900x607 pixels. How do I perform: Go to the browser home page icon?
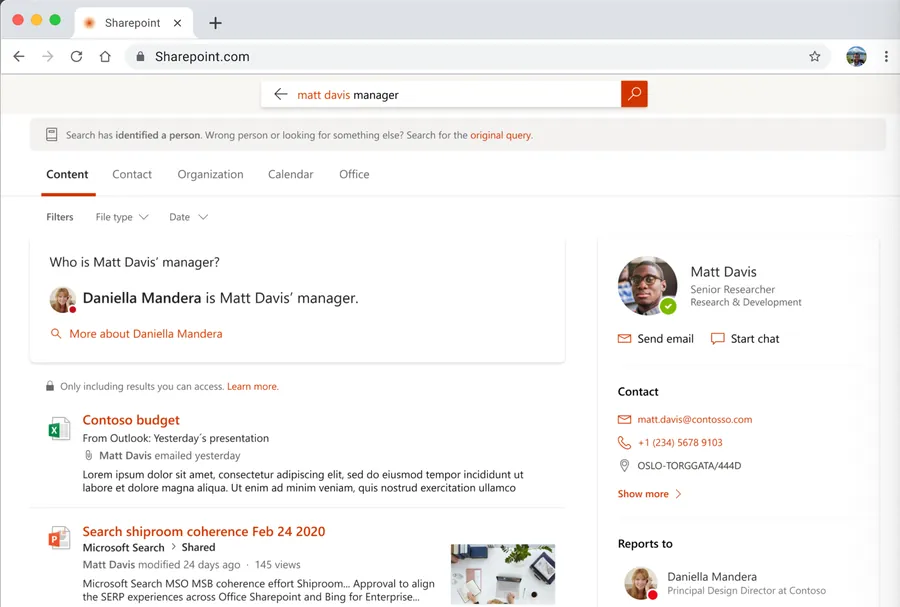tap(105, 56)
